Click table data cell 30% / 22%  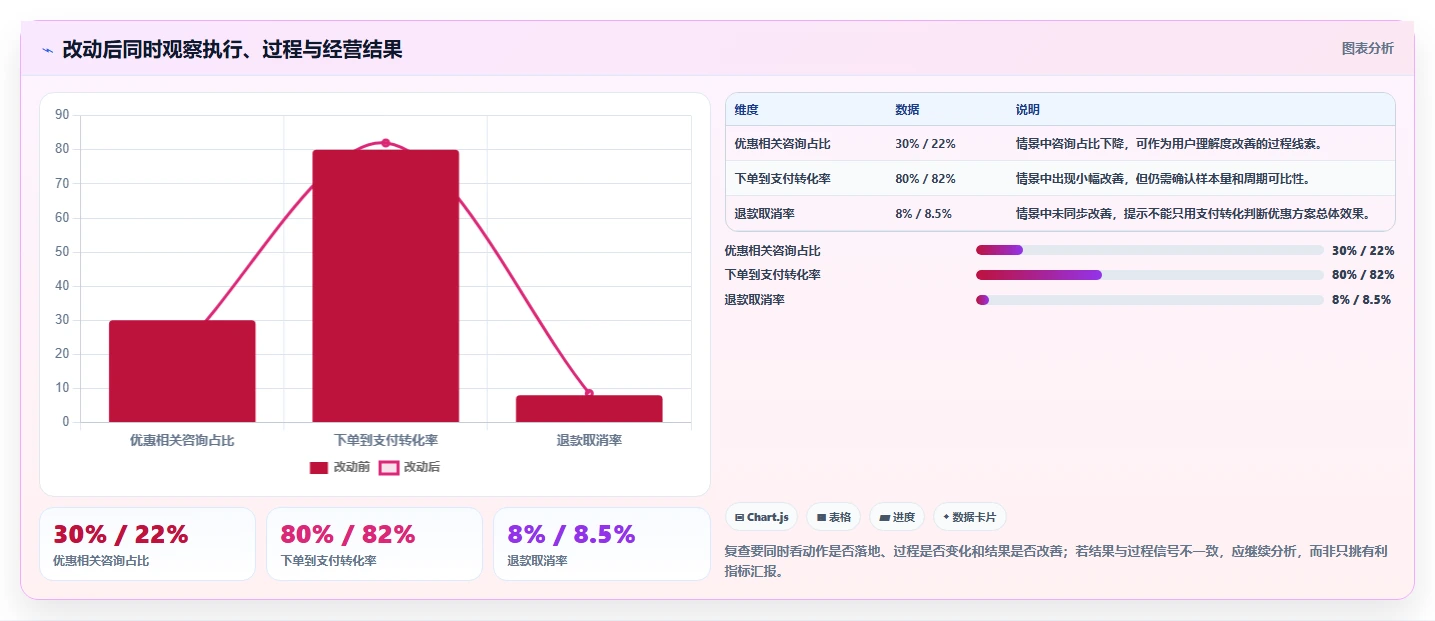pos(925,144)
